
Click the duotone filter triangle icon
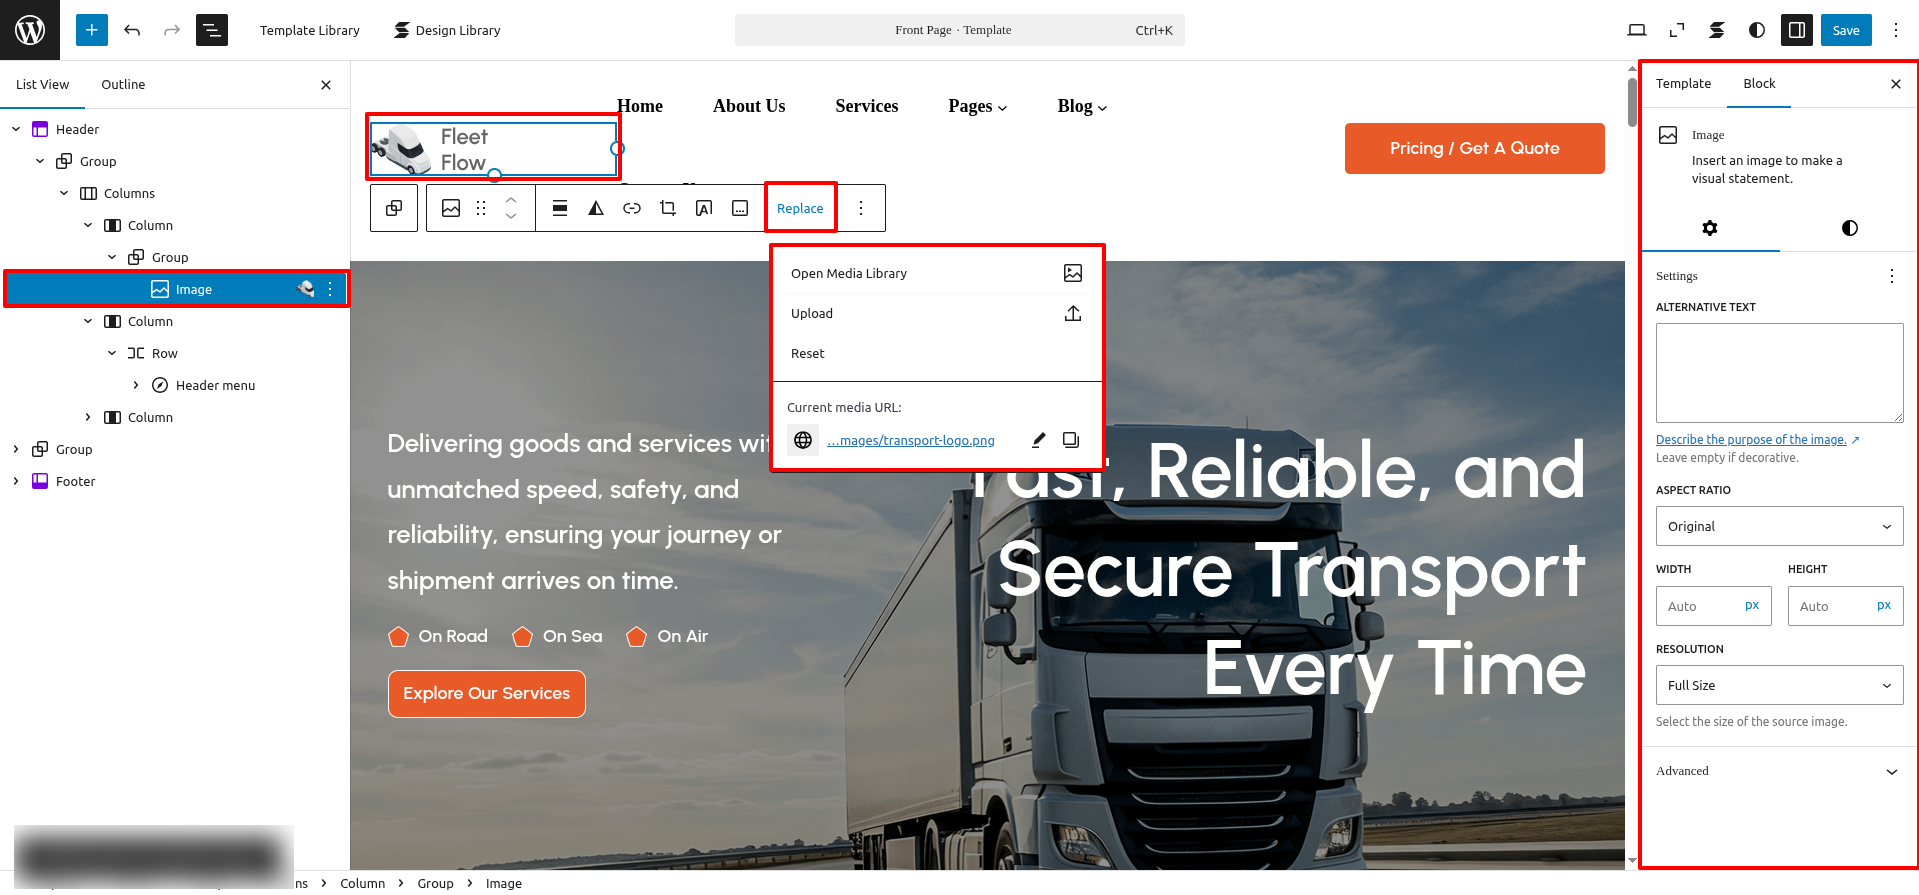596,208
